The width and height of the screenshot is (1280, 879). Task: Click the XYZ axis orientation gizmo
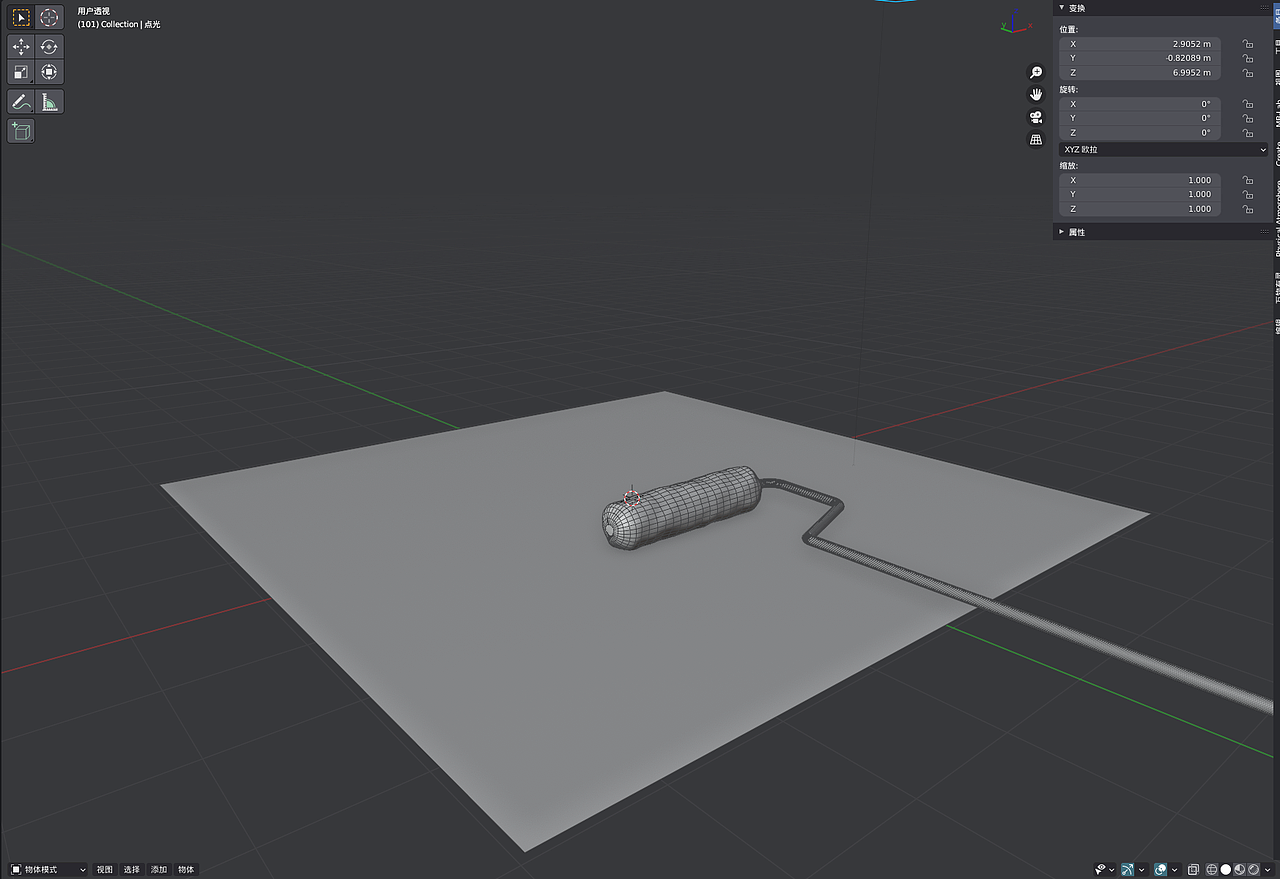click(1016, 24)
